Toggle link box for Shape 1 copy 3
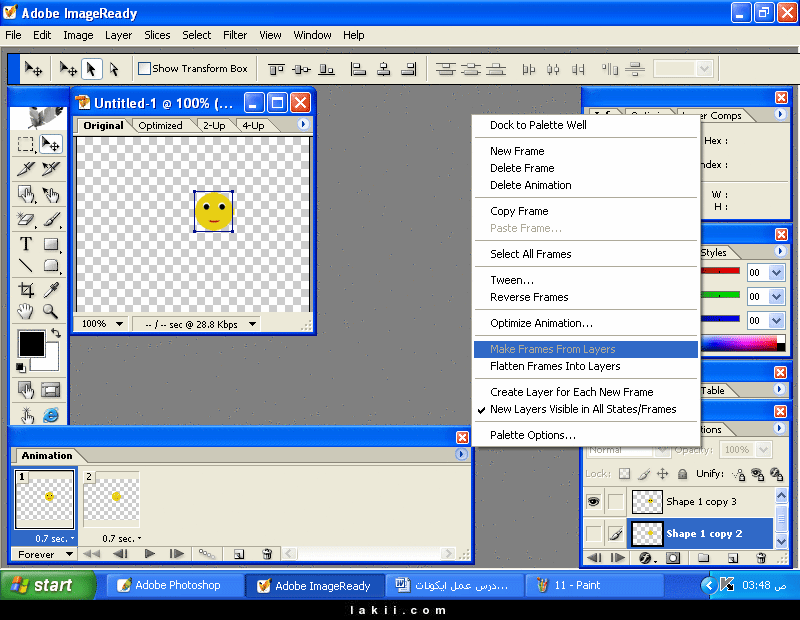This screenshot has height=620, width=800. [x=616, y=502]
